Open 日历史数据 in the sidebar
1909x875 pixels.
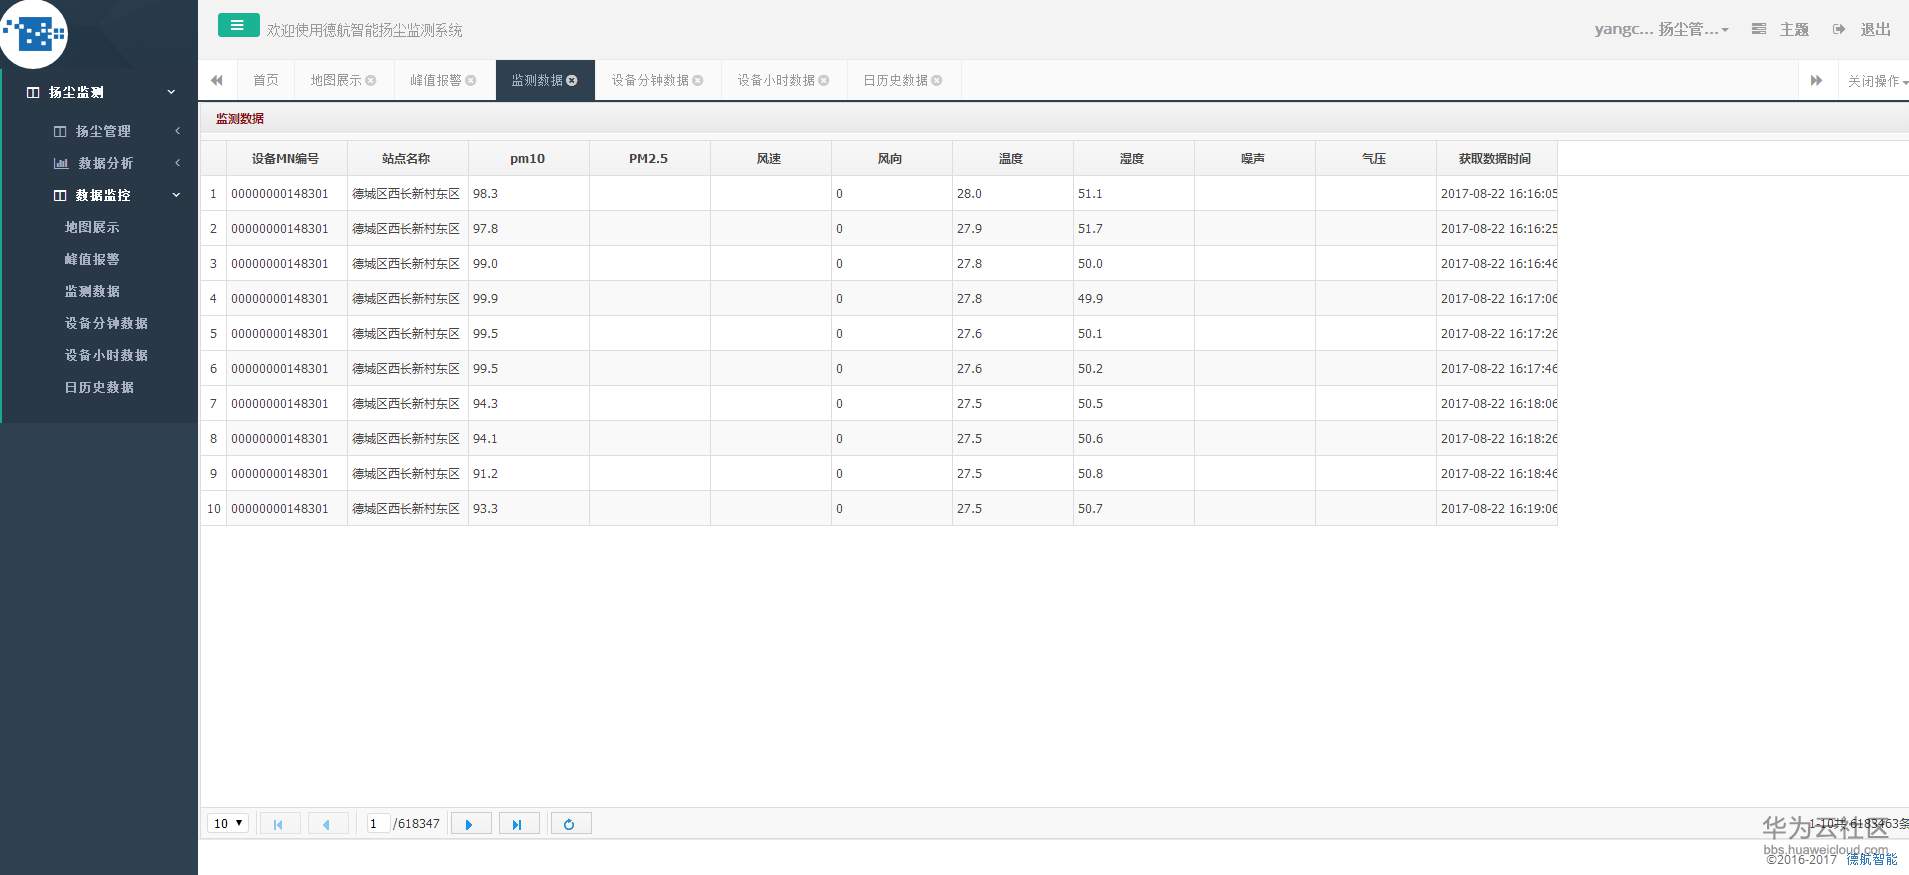click(x=99, y=388)
